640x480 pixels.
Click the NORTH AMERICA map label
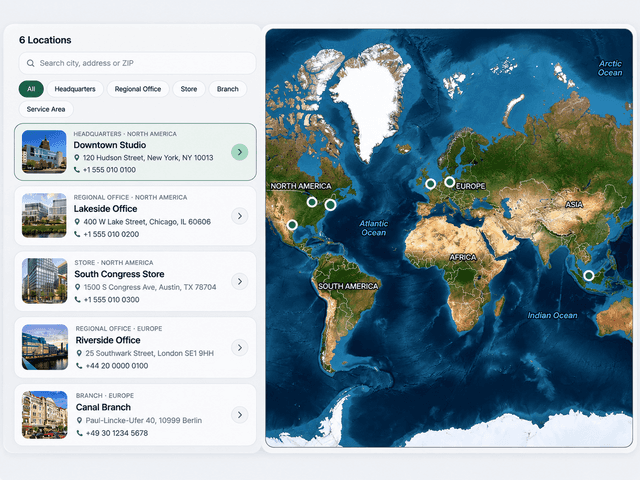click(301, 186)
